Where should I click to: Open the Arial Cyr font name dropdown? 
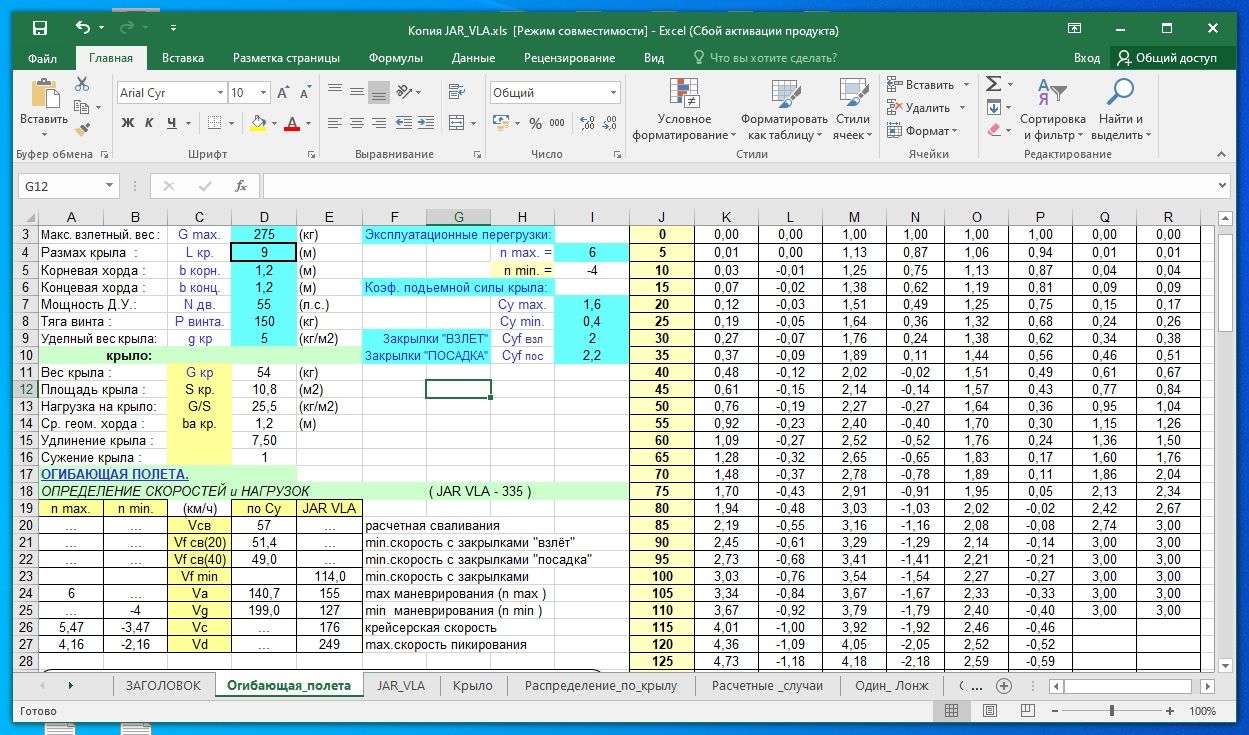tap(221, 93)
